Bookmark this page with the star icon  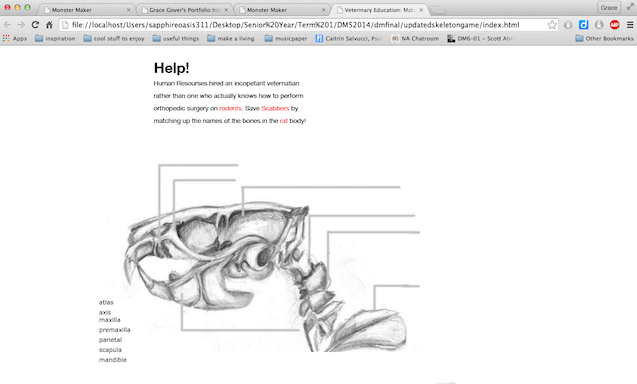pyautogui.click(x=552, y=25)
